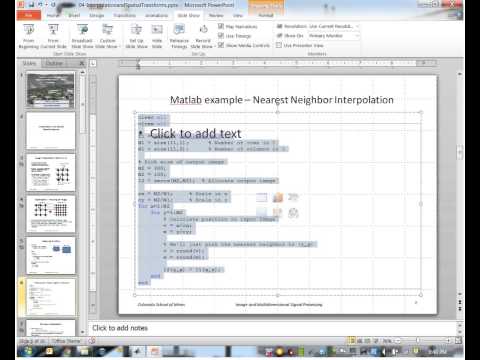This screenshot has width=480, height=360.
Task: Switch to the Outline pane tab
Action: (54, 63)
